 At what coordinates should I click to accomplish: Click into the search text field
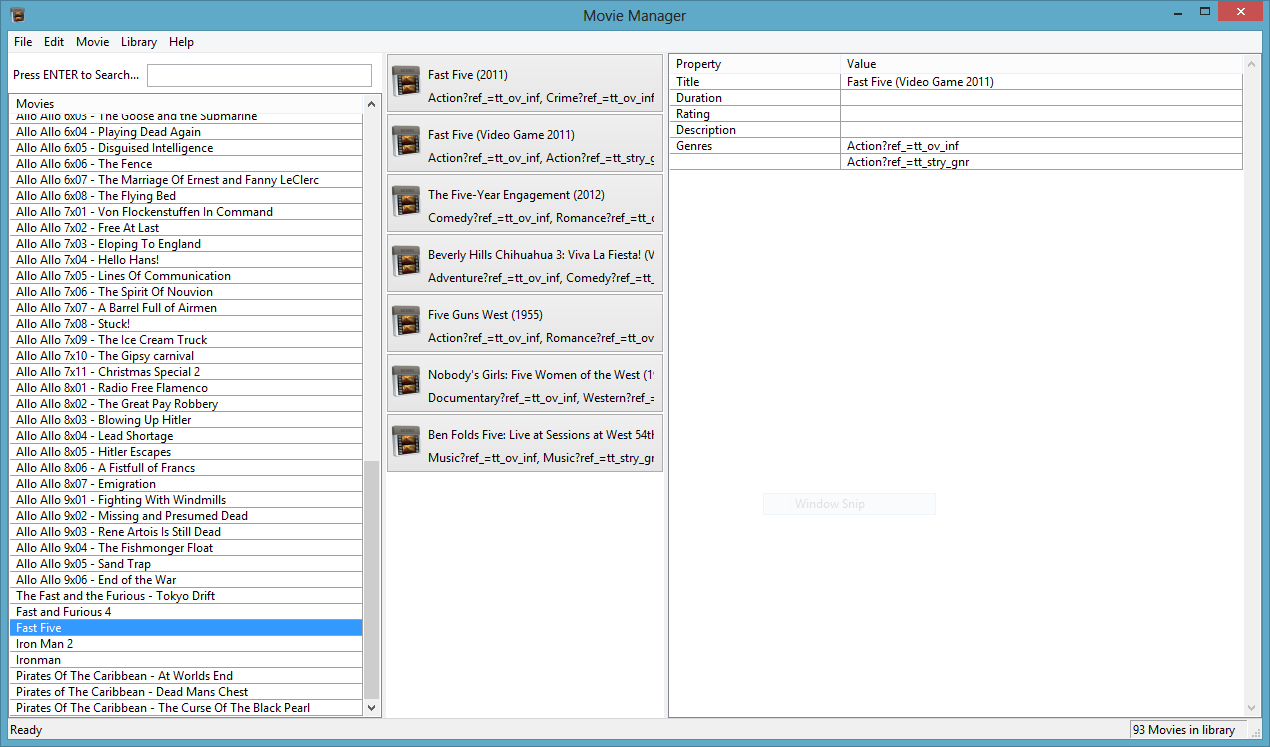(x=259, y=75)
